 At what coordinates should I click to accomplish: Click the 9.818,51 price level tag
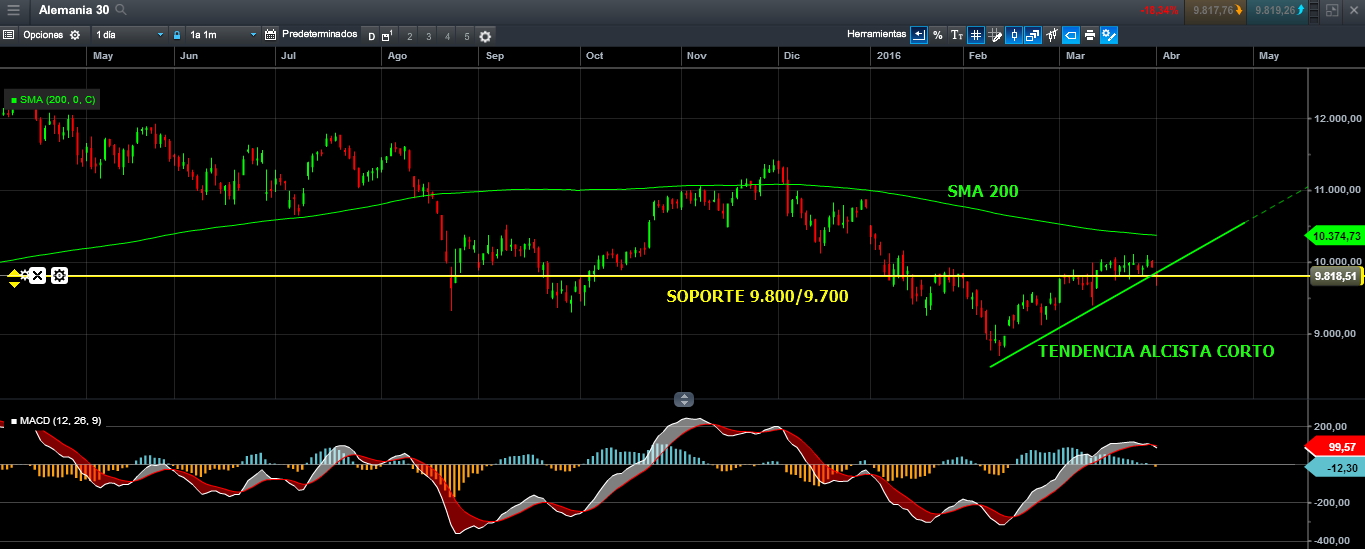pos(1335,276)
